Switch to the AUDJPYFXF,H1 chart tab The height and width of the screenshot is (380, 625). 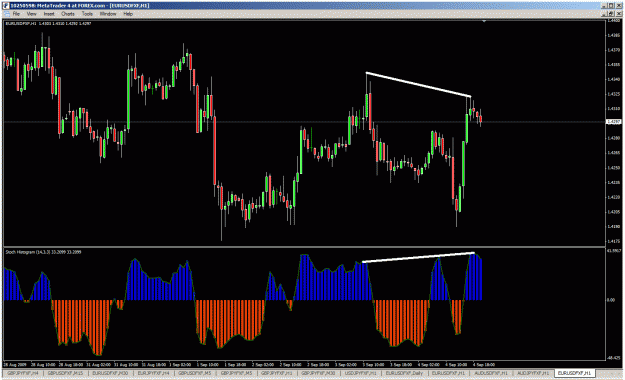[533, 373]
